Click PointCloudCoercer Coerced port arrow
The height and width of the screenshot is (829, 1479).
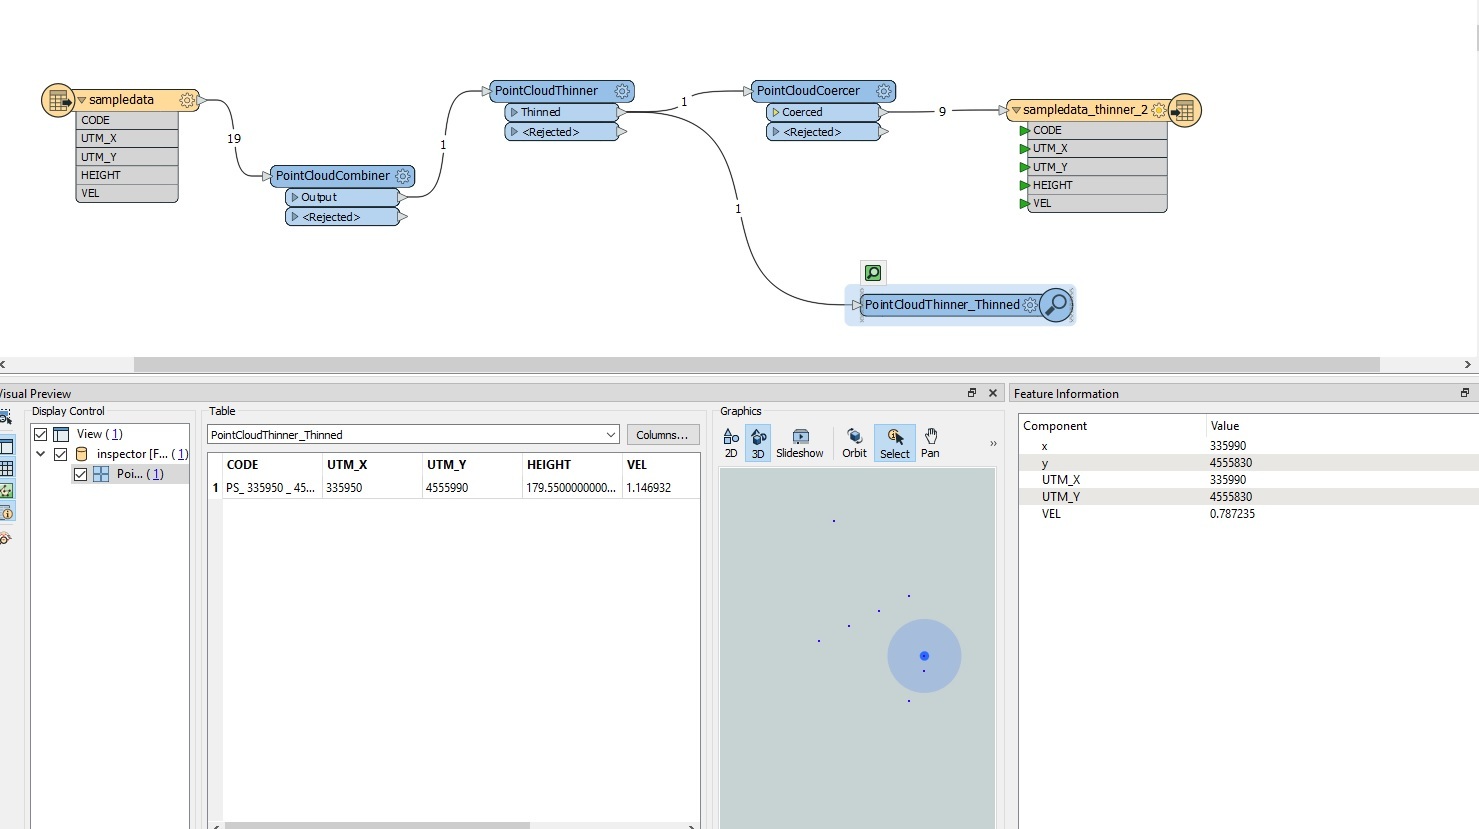point(775,112)
